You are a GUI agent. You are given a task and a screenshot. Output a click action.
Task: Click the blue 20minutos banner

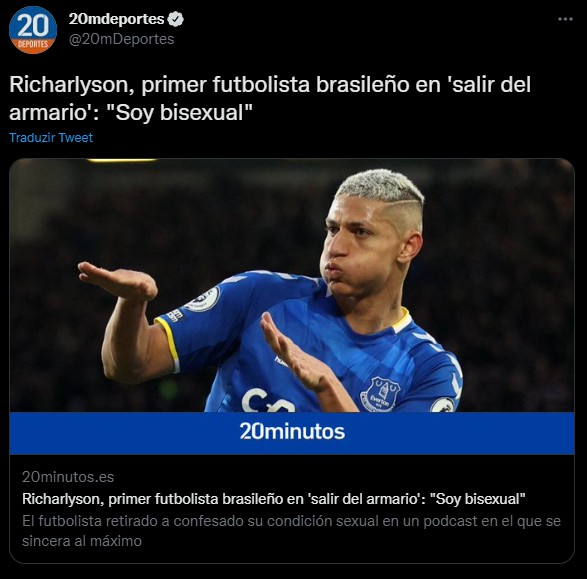tap(292, 433)
